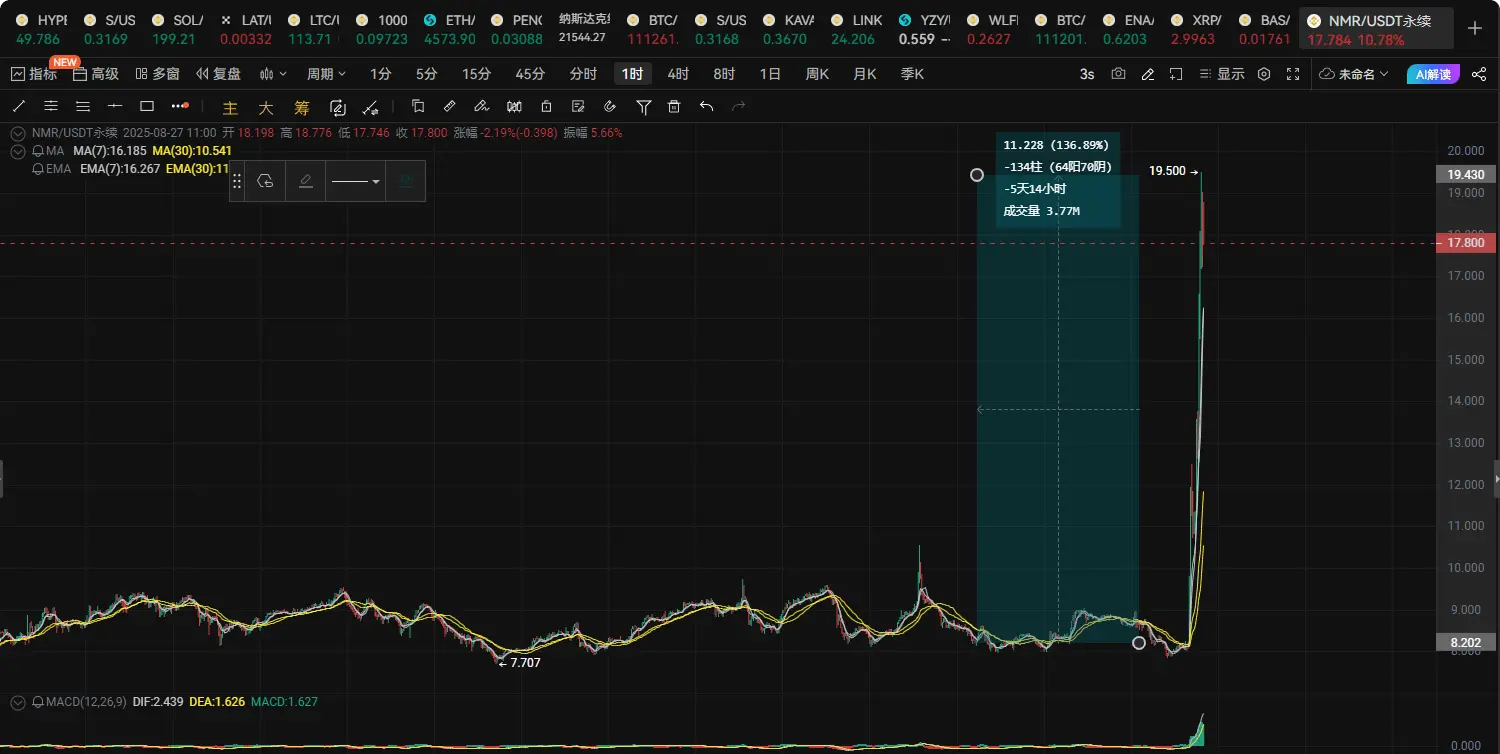Toggle the continuous drawing mode icon
Screen dimensions: 1500x754
click(x=337, y=107)
